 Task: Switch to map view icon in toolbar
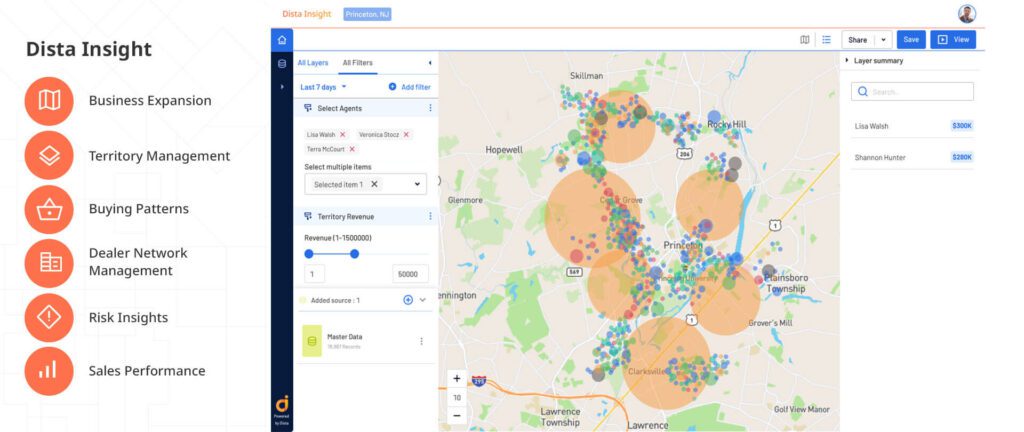point(805,40)
